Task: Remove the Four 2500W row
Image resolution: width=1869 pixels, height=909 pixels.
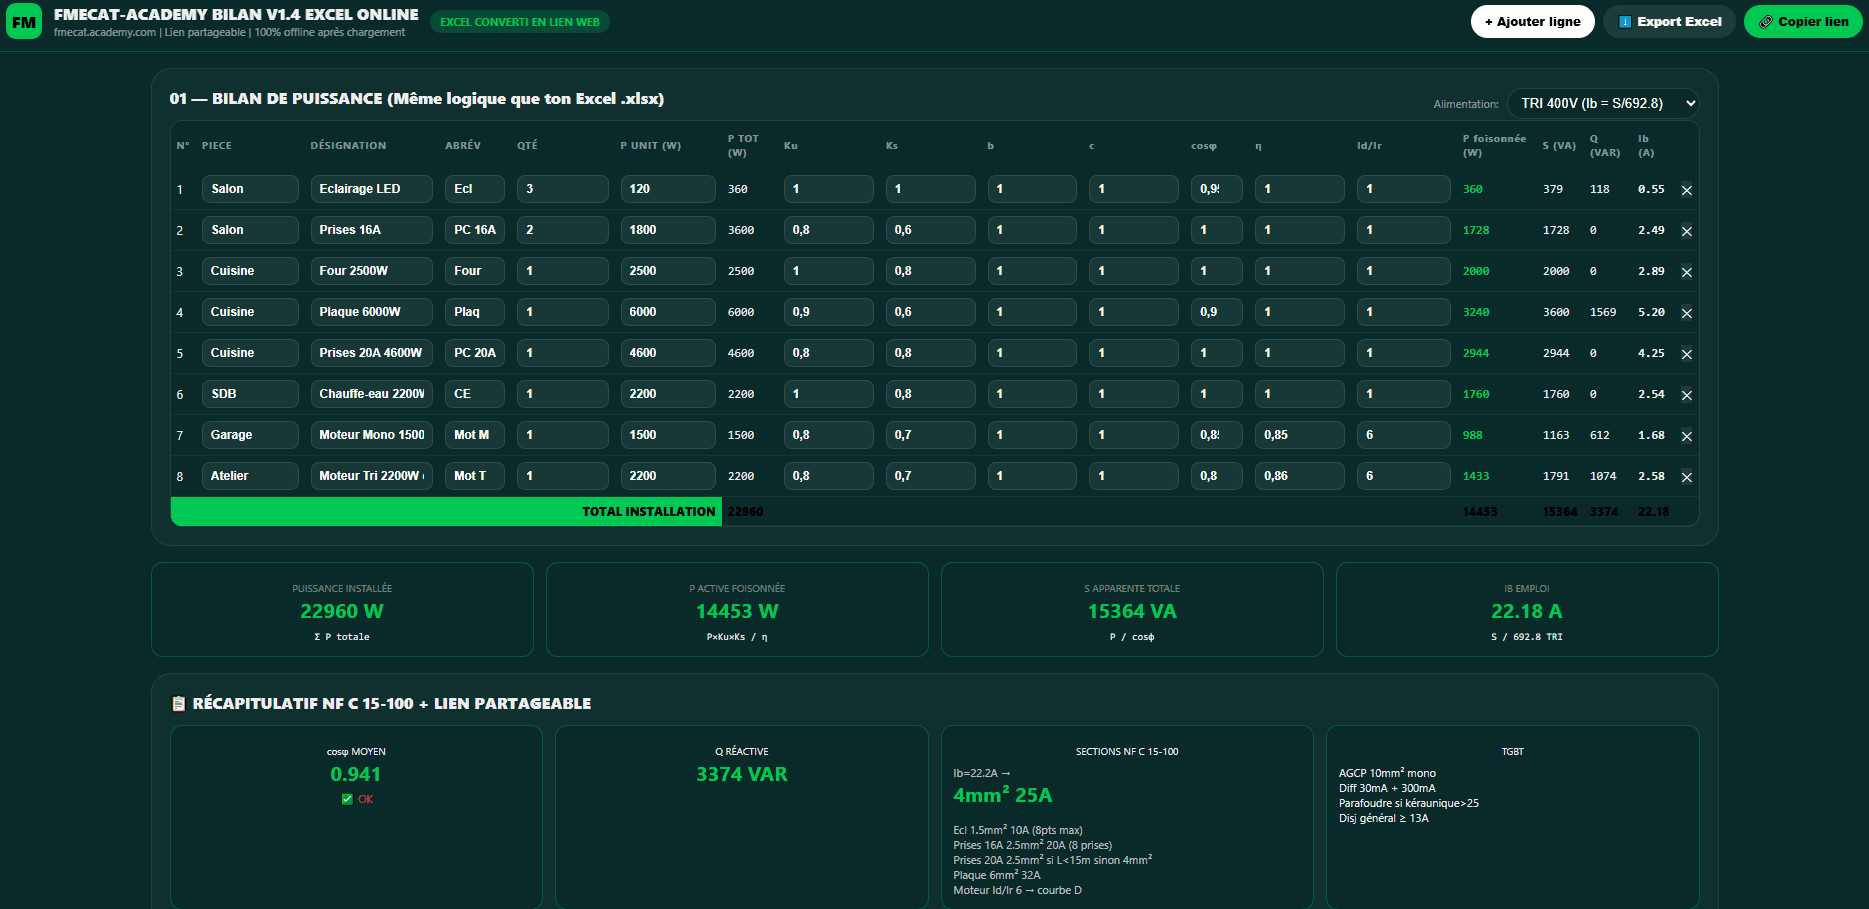Action: pos(1686,272)
